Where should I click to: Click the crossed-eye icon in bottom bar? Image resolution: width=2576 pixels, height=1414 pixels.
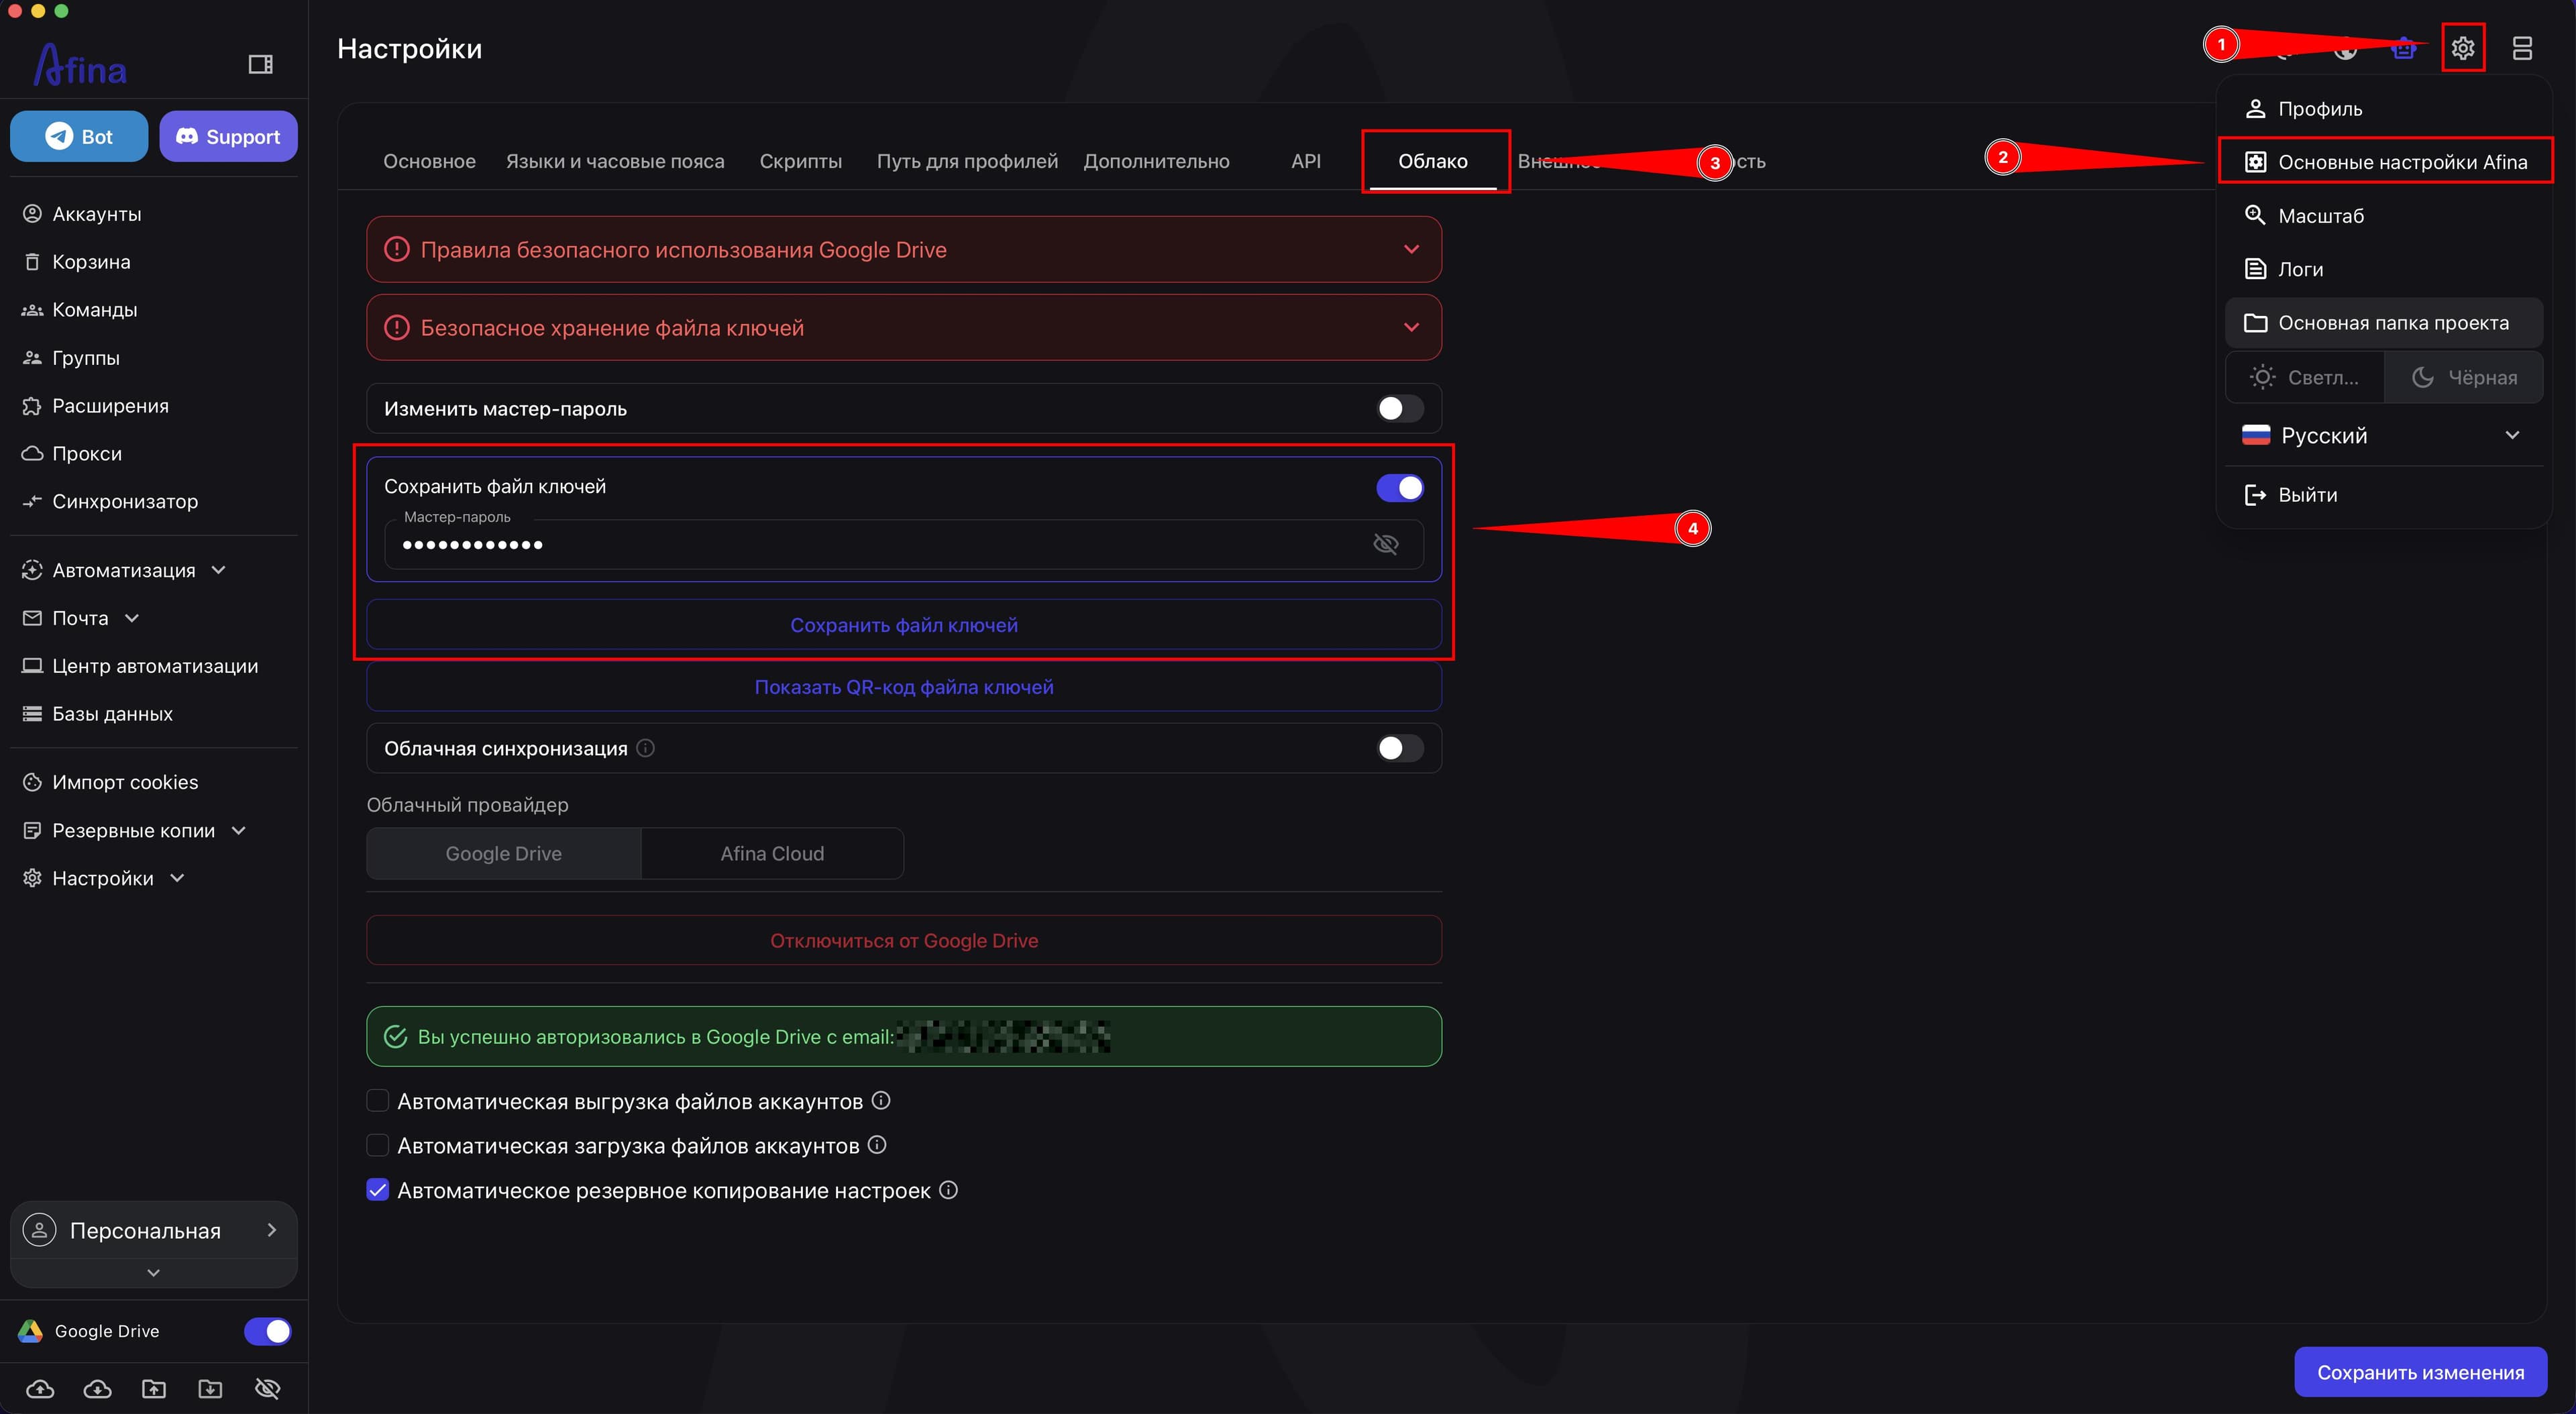pyautogui.click(x=267, y=1388)
